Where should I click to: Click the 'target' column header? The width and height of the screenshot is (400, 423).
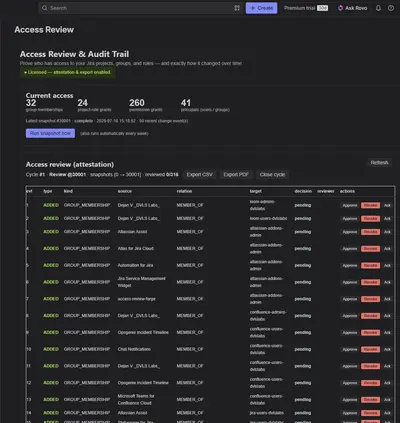tap(256, 191)
